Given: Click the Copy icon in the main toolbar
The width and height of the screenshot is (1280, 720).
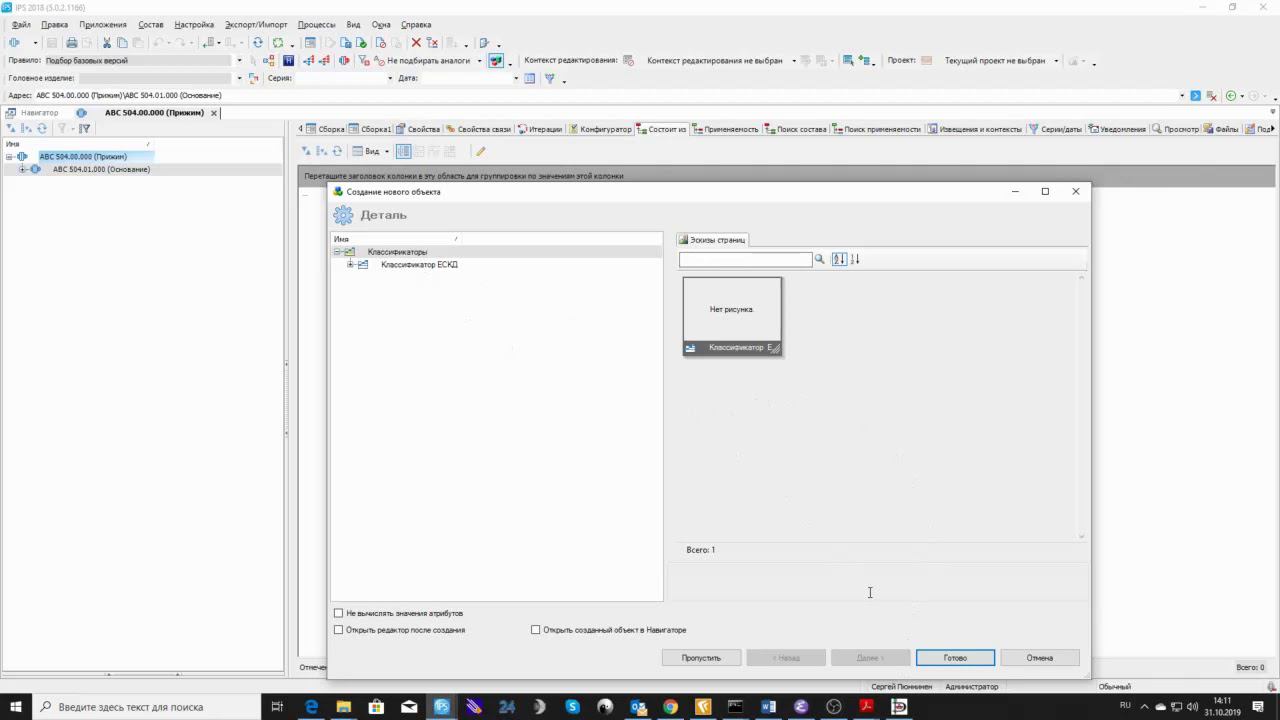Looking at the screenshot, I should point(122,43).
